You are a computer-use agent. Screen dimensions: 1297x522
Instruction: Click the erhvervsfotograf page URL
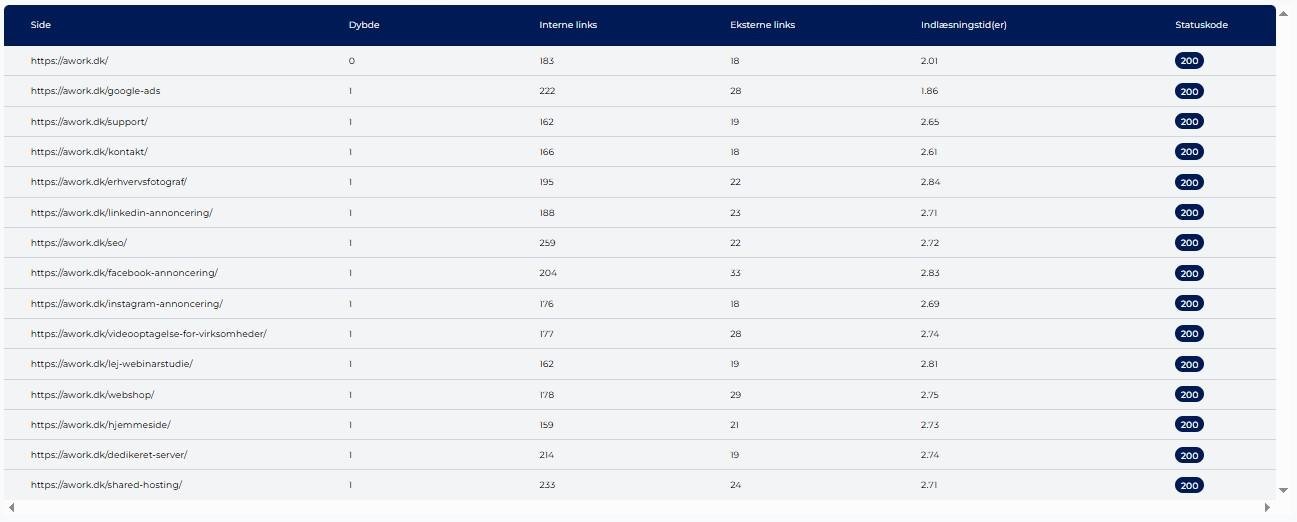[x=109, y=182]
